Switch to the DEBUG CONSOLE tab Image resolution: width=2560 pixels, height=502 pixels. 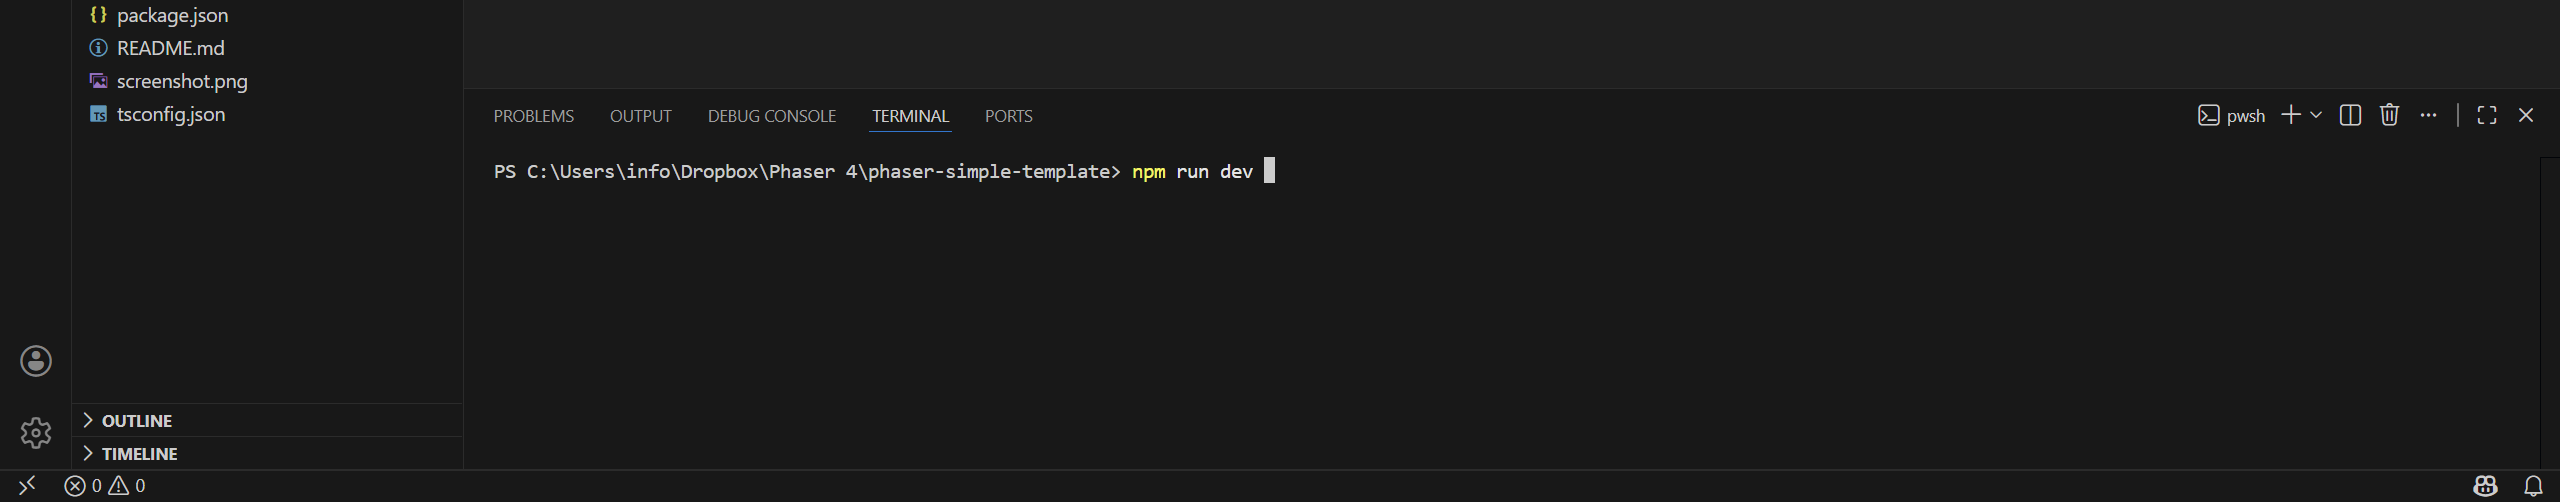tap(771, 117)
